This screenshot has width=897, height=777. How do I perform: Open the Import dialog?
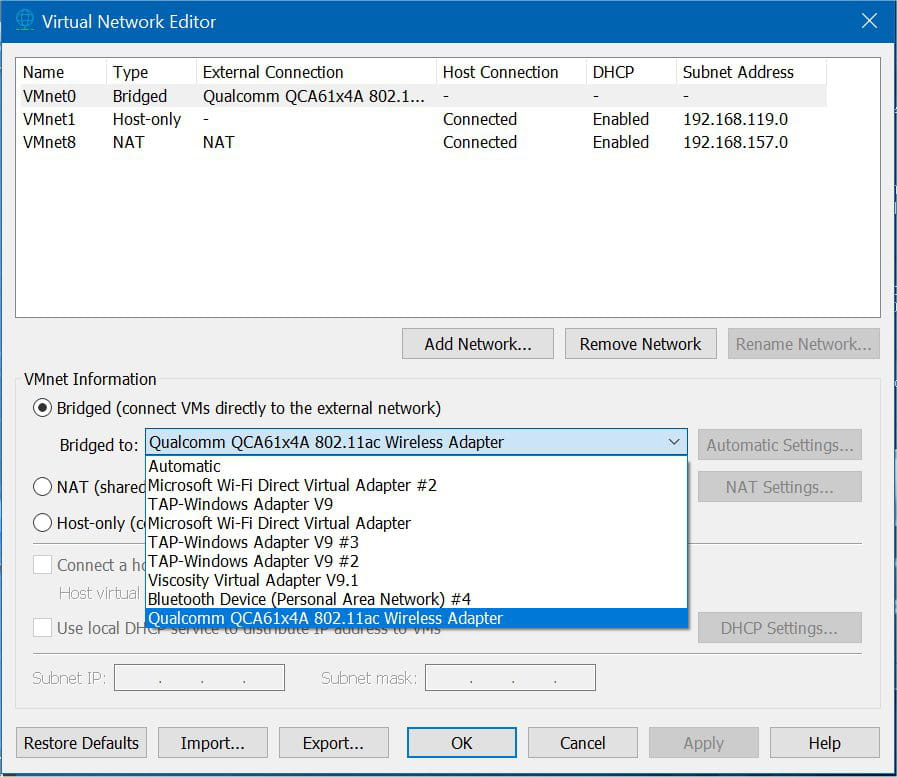tap(212, 743)
